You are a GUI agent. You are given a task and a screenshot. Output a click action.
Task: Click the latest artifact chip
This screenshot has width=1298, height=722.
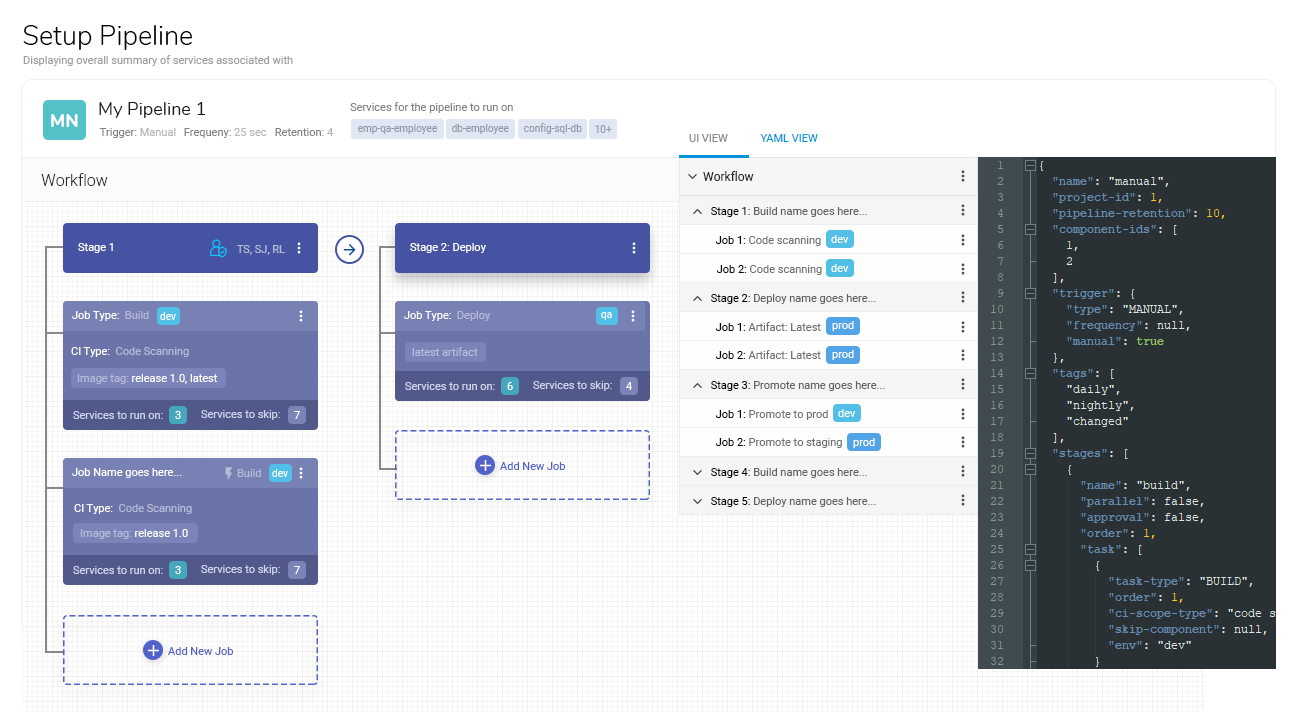445,352
